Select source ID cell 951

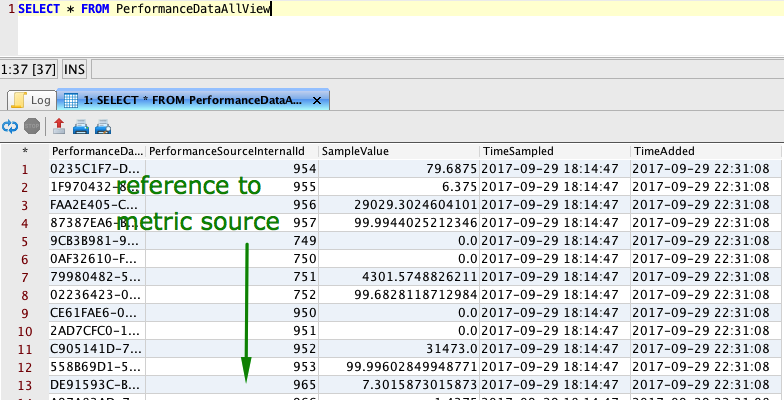232,331
